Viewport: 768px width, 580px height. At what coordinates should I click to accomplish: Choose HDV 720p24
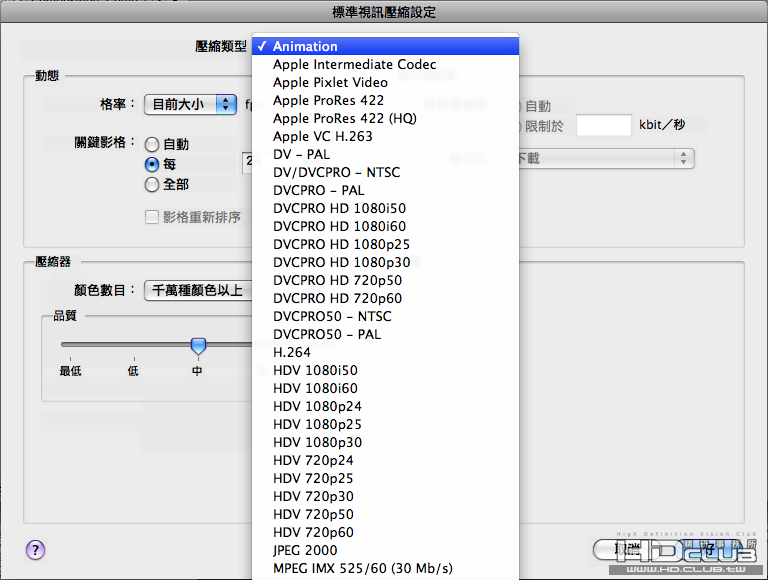[385, 460]
